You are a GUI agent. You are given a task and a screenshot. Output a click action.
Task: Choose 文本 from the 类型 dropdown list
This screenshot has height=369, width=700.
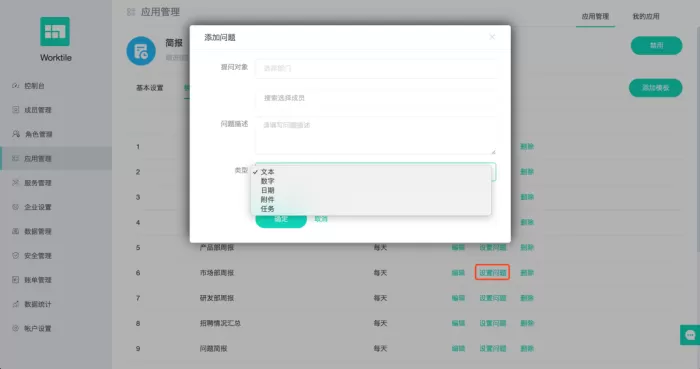[x=371, y=172]
